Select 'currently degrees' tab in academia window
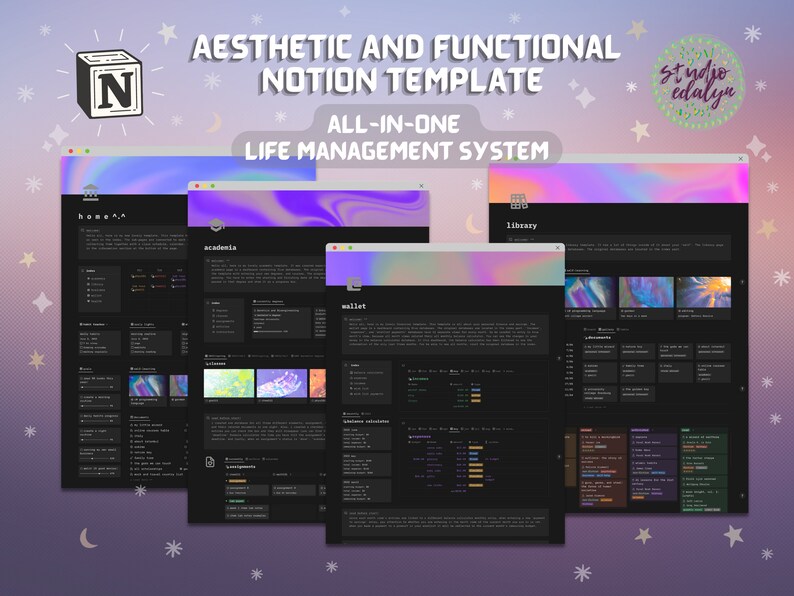Screen dimensions: 794x596 tap(269, 301)
